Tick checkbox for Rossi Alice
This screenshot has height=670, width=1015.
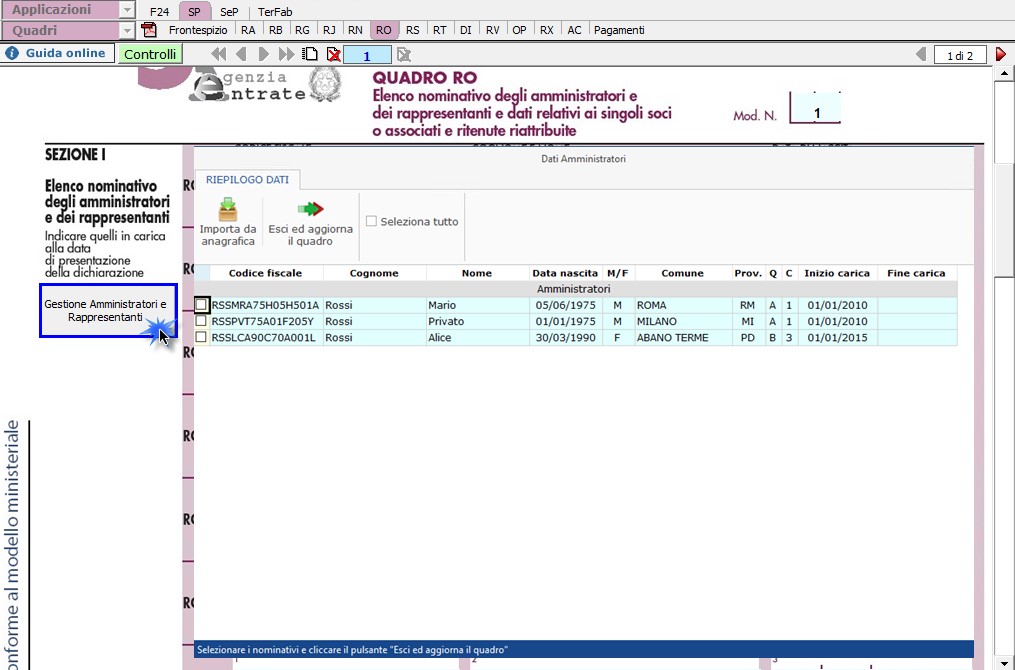(x=201, y=337)
